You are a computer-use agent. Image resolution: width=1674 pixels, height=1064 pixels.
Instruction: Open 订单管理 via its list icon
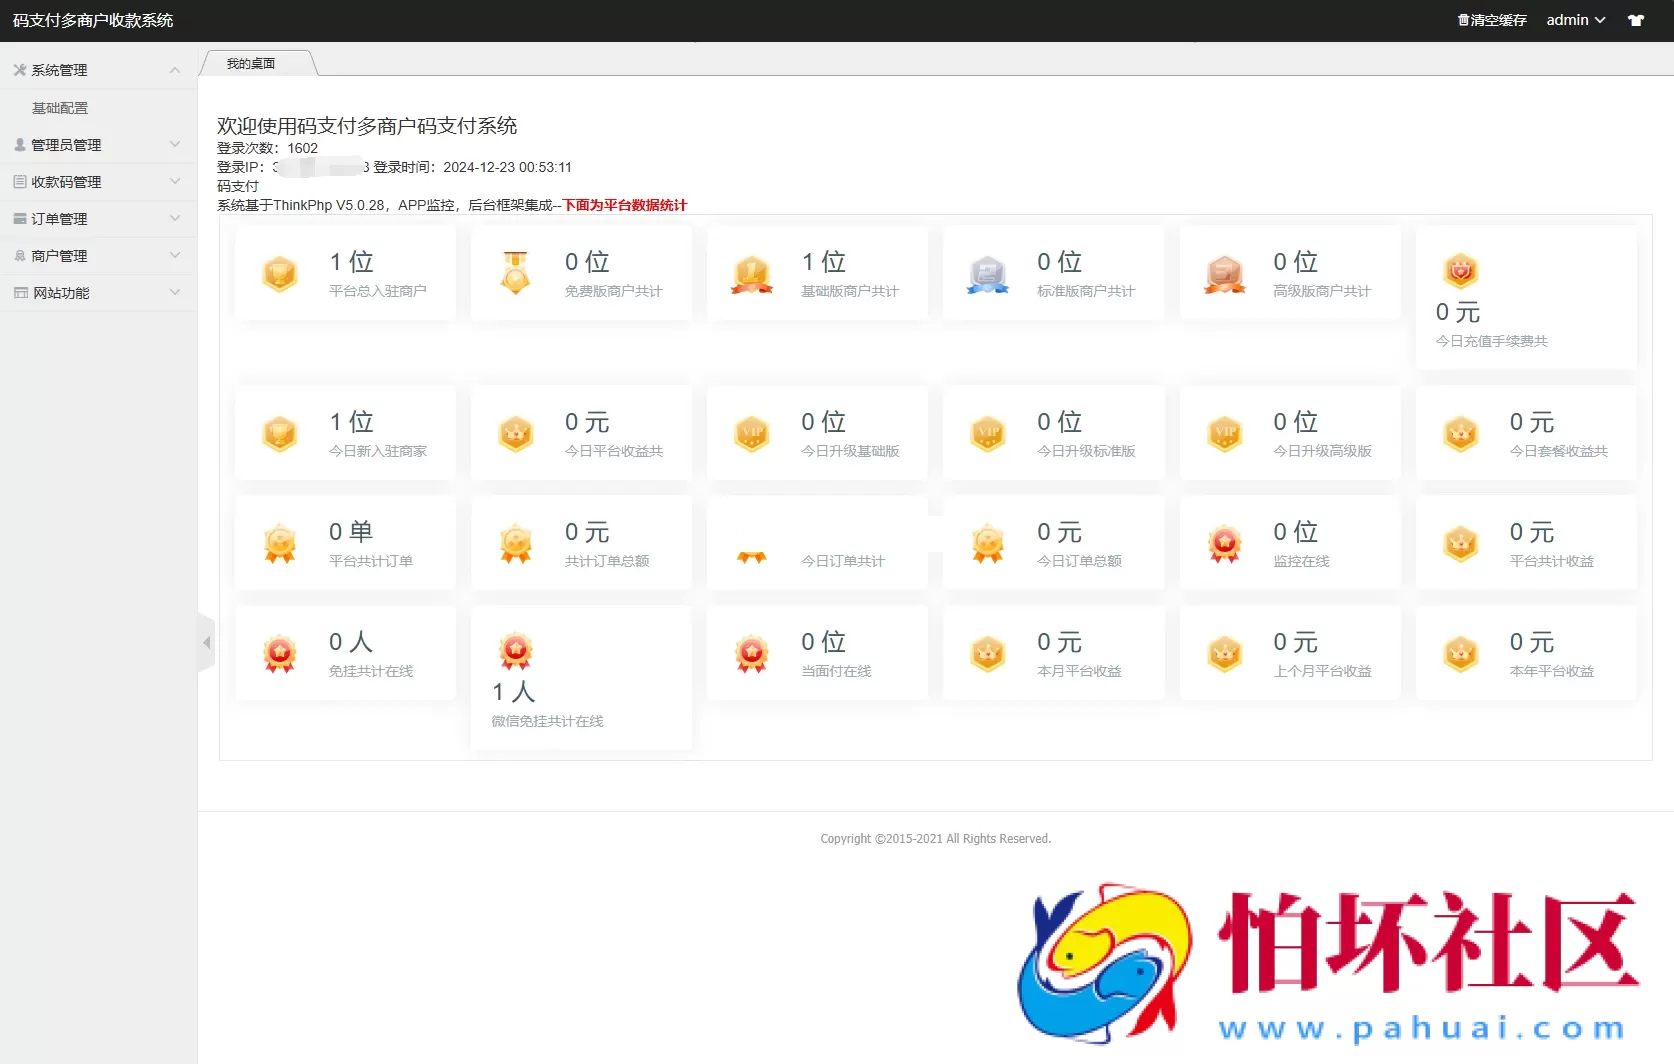19,218
